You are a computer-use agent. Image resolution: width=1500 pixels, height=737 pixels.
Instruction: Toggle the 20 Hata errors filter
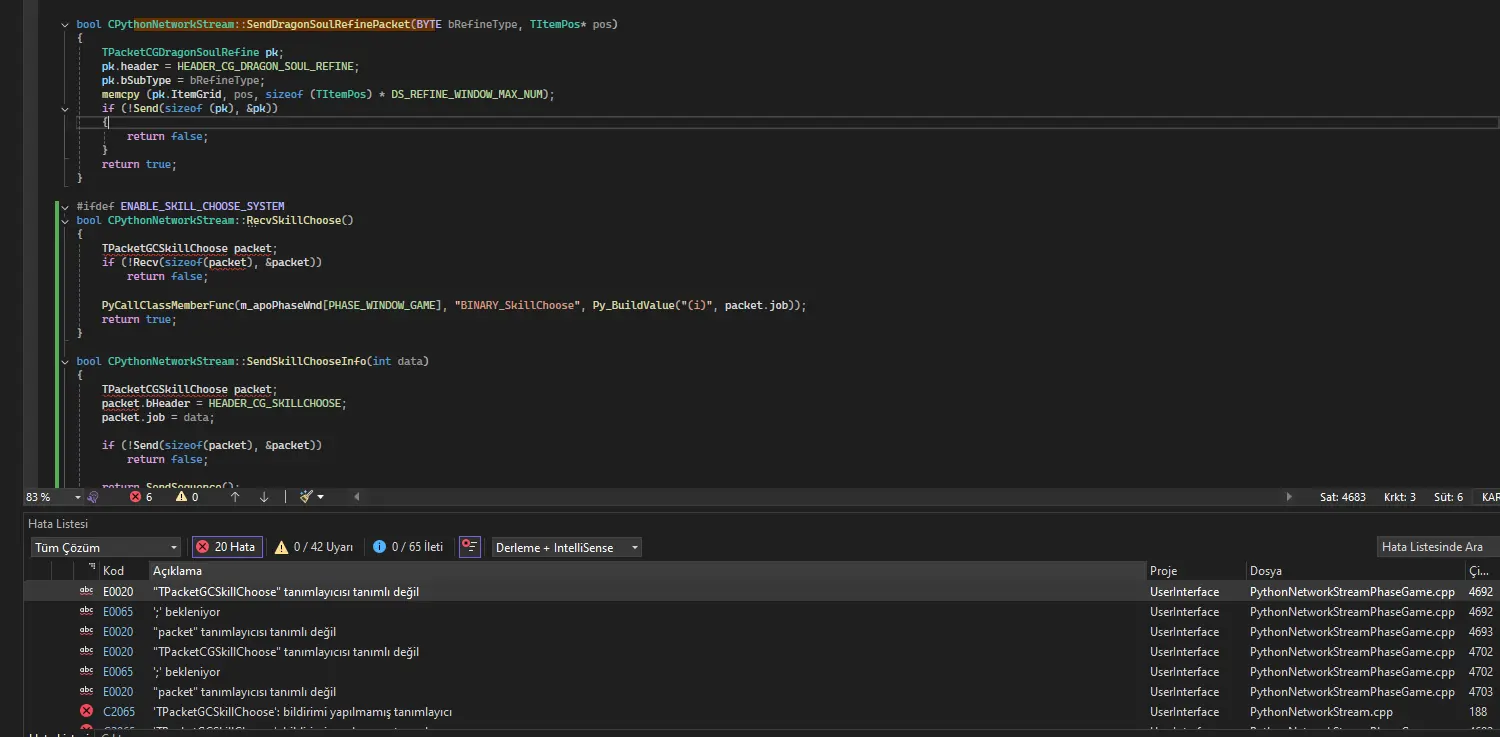pos(226,547)
